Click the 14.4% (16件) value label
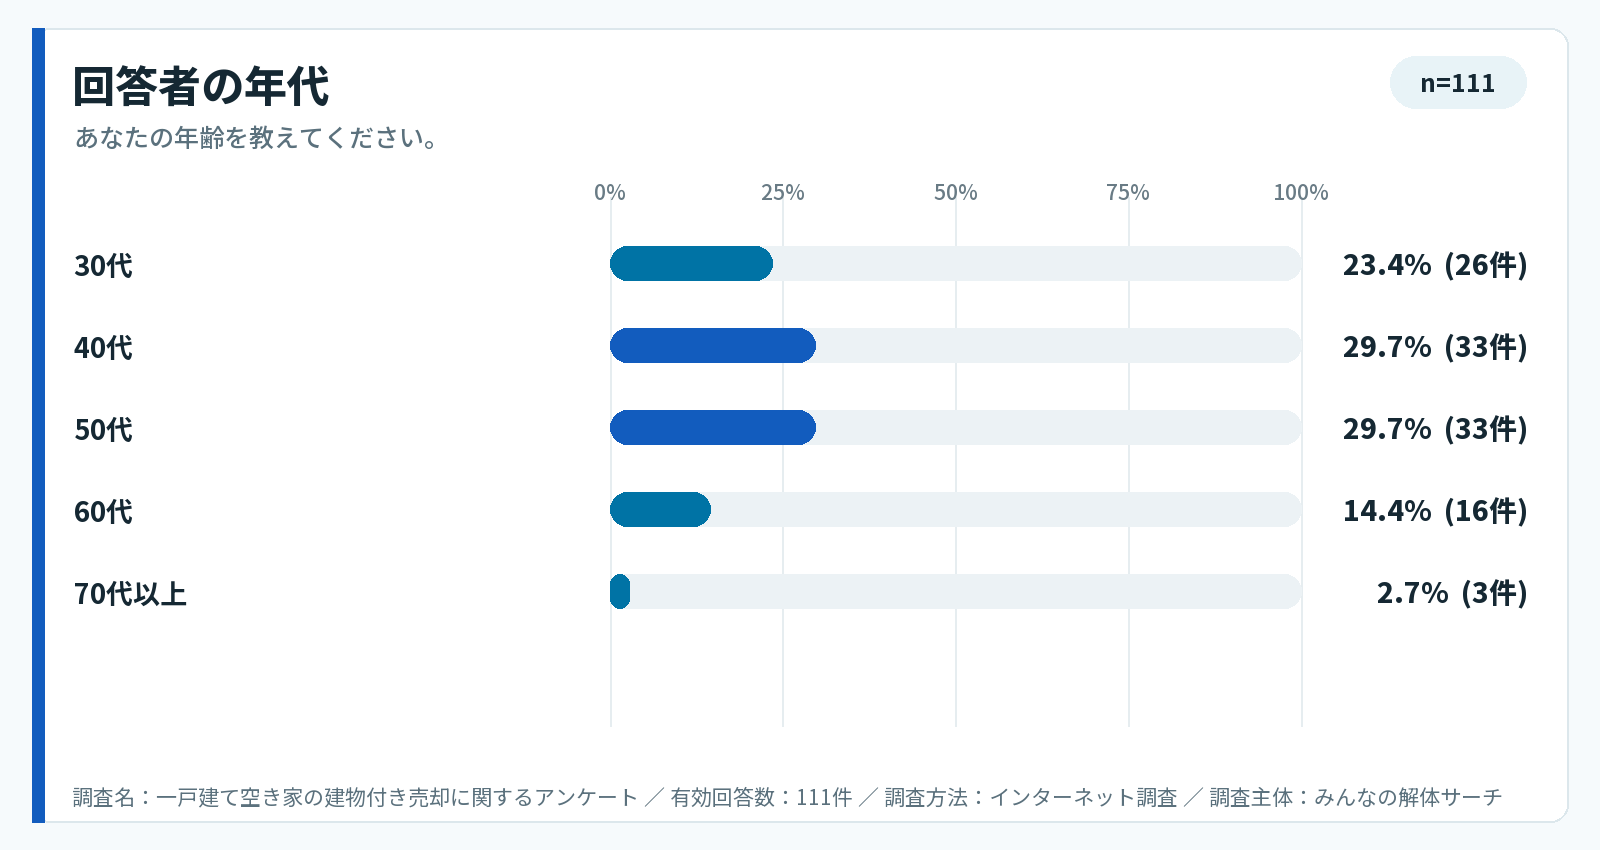This screenshot has width=1600, height=850. 1435,511
